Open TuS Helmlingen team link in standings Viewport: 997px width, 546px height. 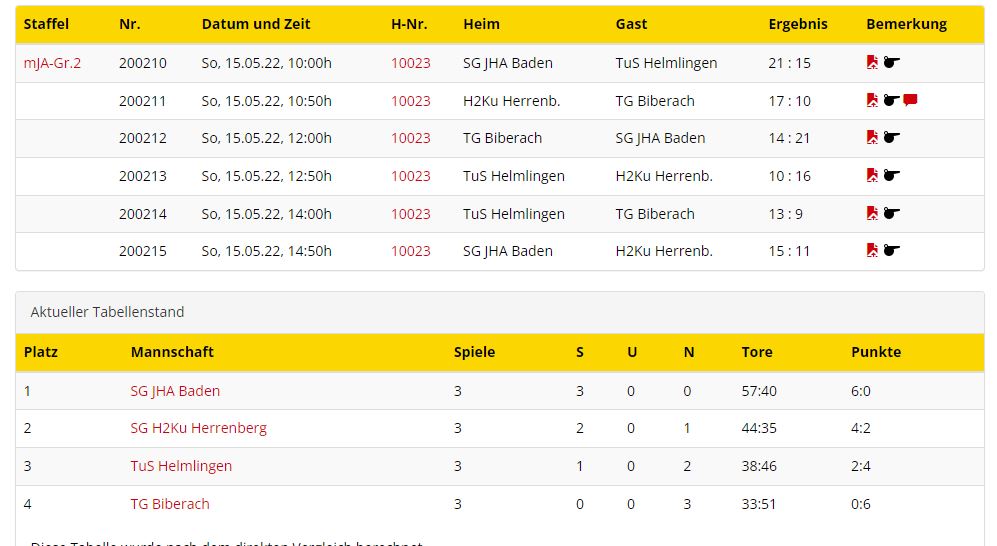[181, 466]
